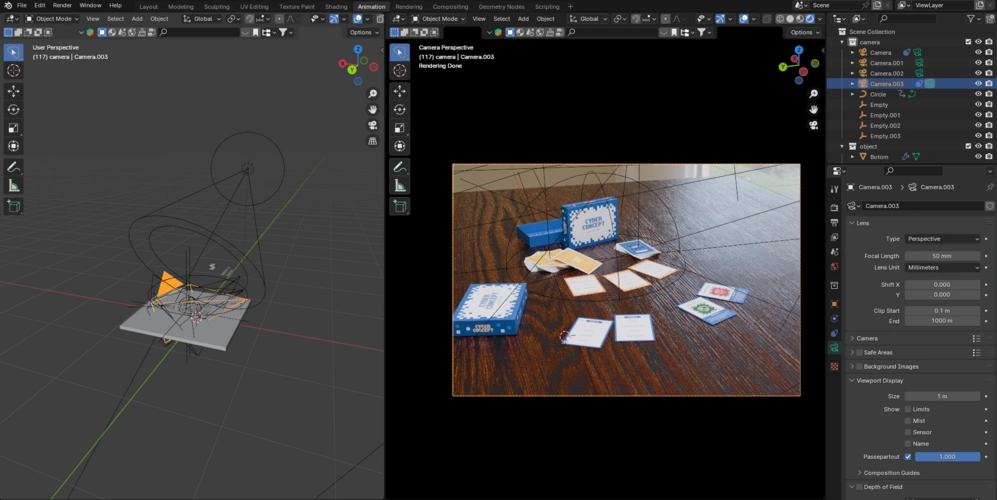Open the Add menu in camera viewport
Viewport: 997px width, 500px height.
point(523,18)
